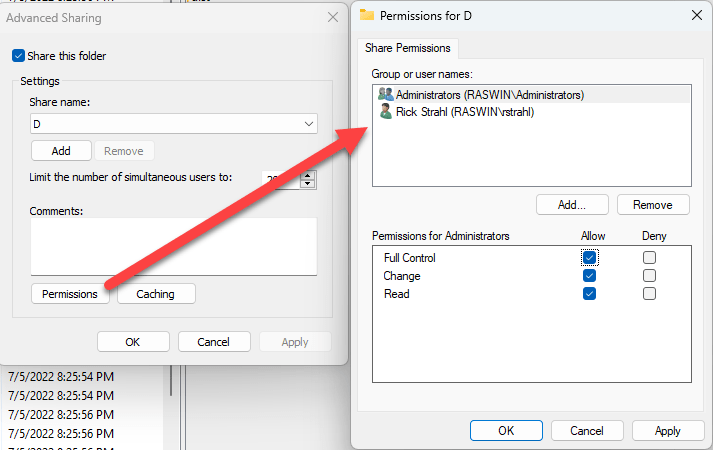Click inside the Comments text box
The image size is (713, 450).
pos(174,246)
